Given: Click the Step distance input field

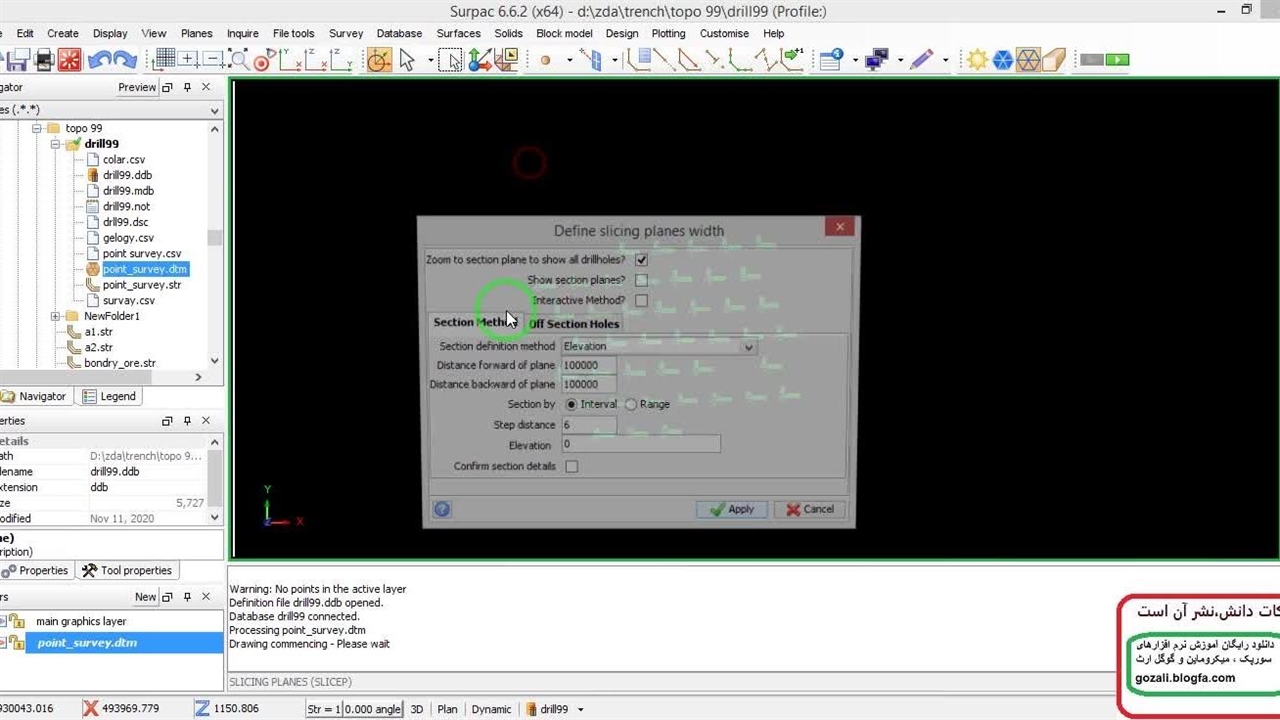Looking at the screenshot, I should (x=588, y=425).
